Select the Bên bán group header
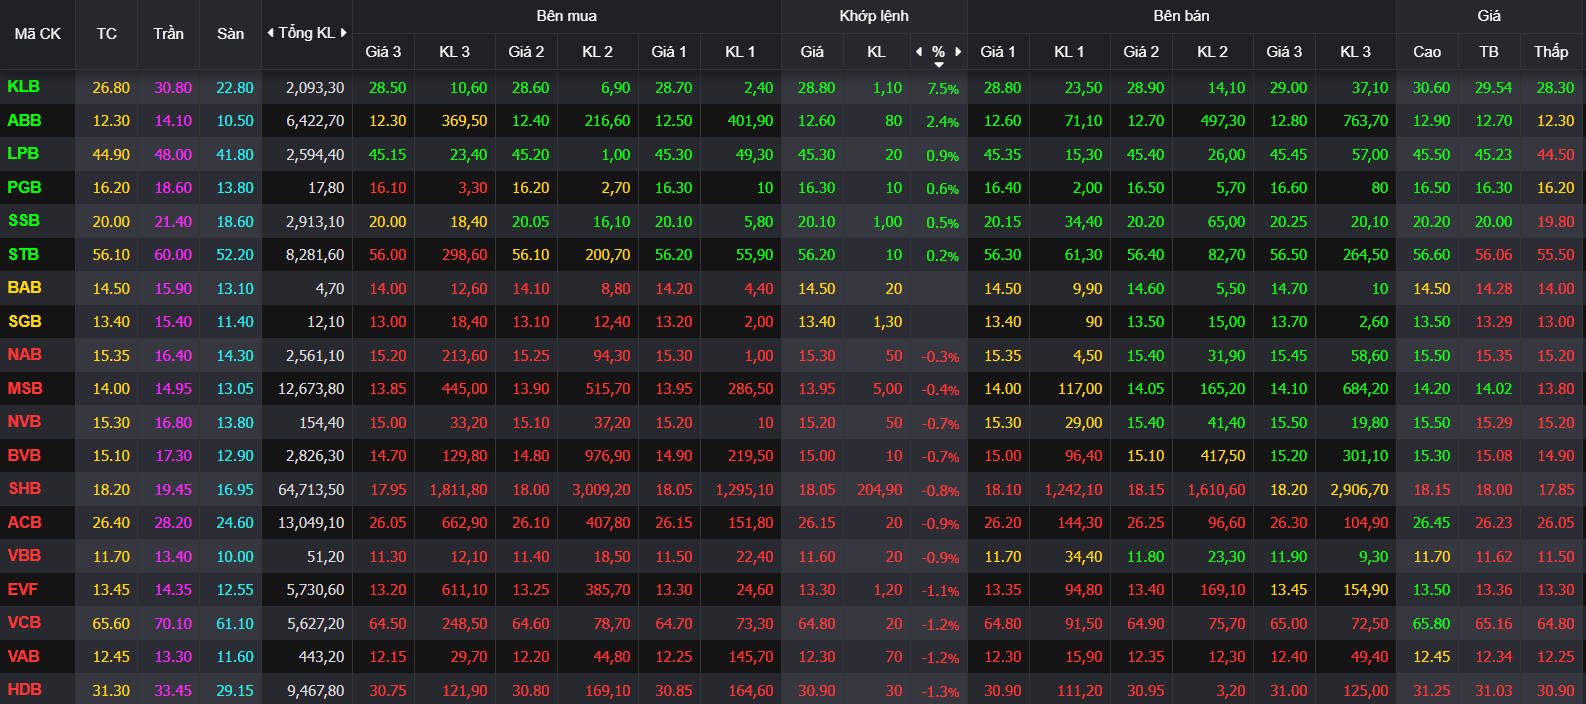This screenshot has width=1586, height=704. [x=1181, y=16]
